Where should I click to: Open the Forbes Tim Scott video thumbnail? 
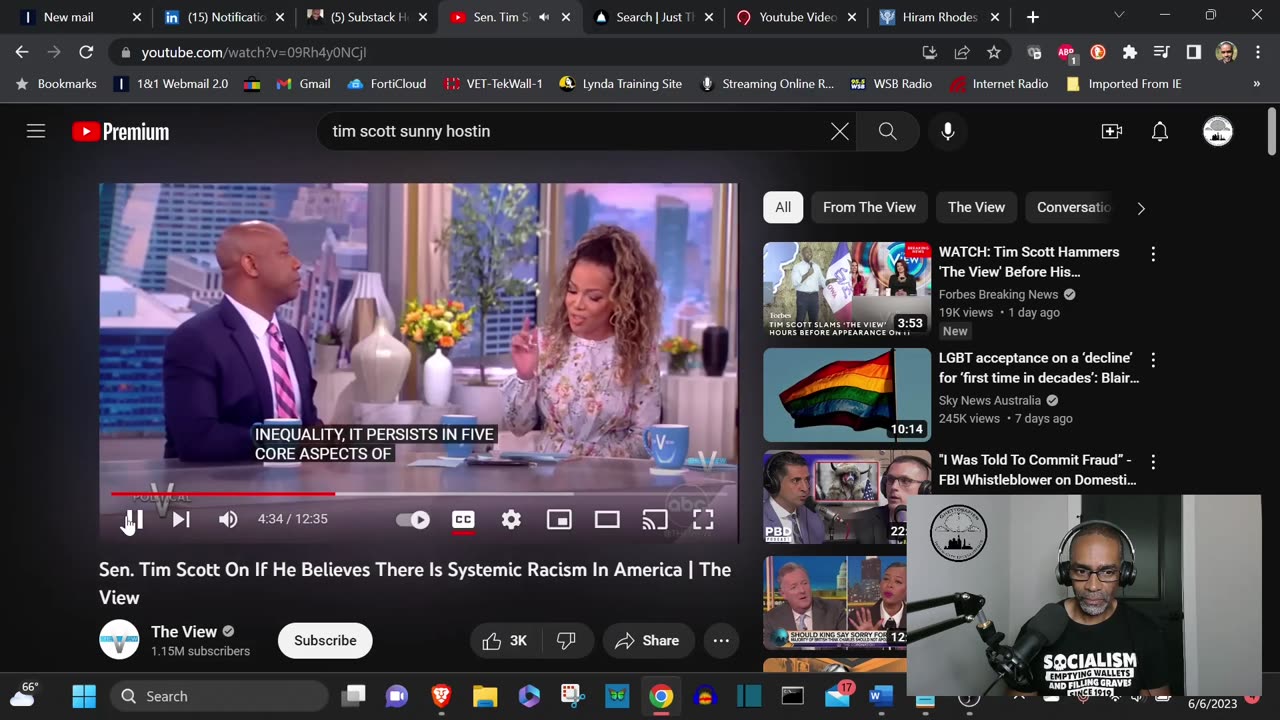[x=847, y=289]
